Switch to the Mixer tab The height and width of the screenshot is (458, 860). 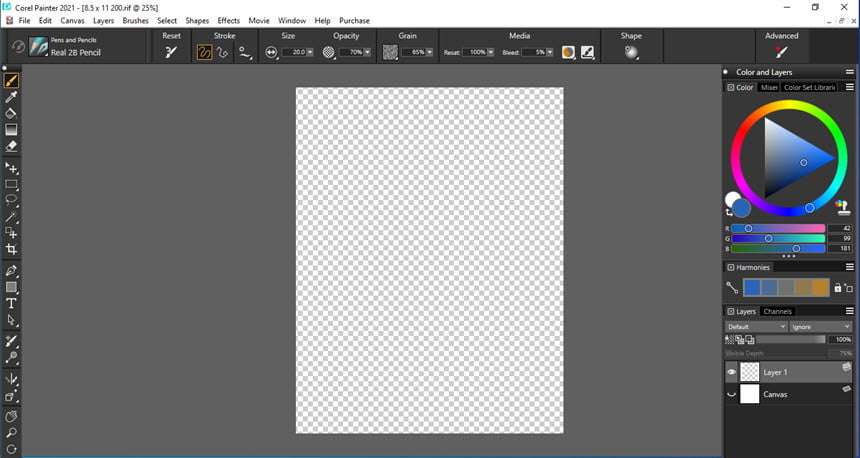pyautogui.click(x=768, y=87)
